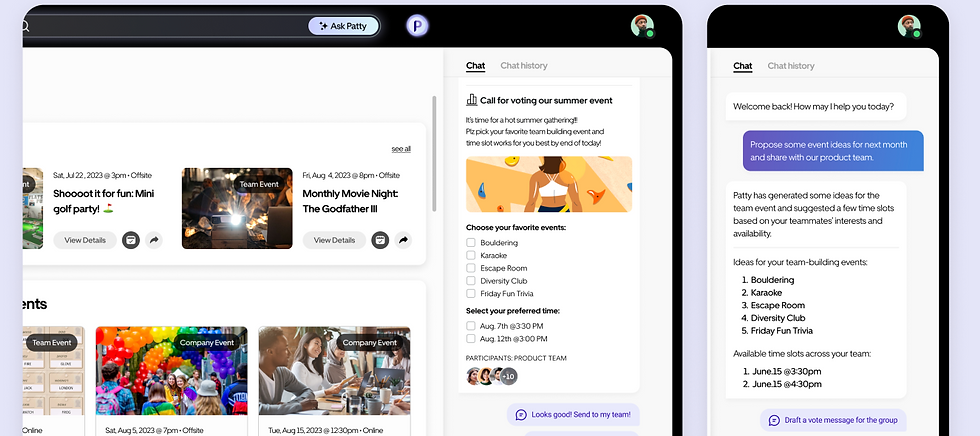Click Looks good! Send to my team!

[573, 414]
